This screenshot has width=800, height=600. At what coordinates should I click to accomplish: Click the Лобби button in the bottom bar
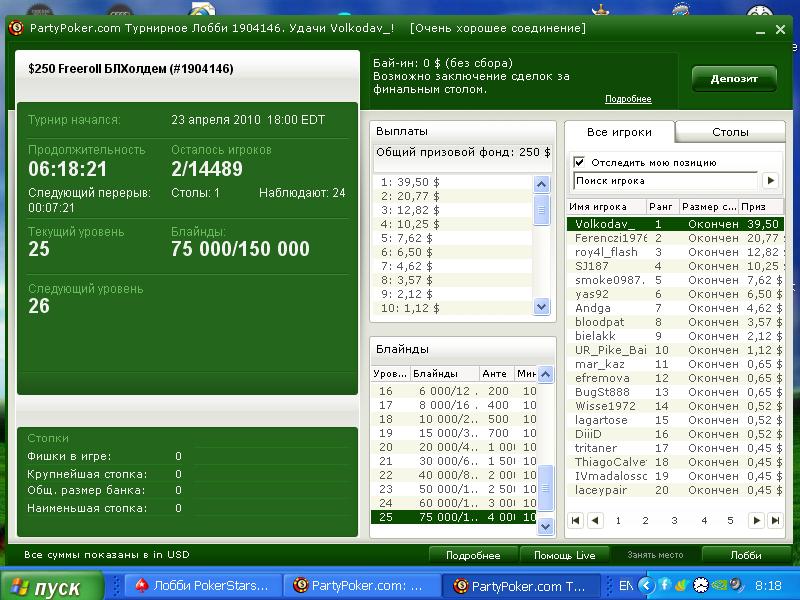pos(746,555)
